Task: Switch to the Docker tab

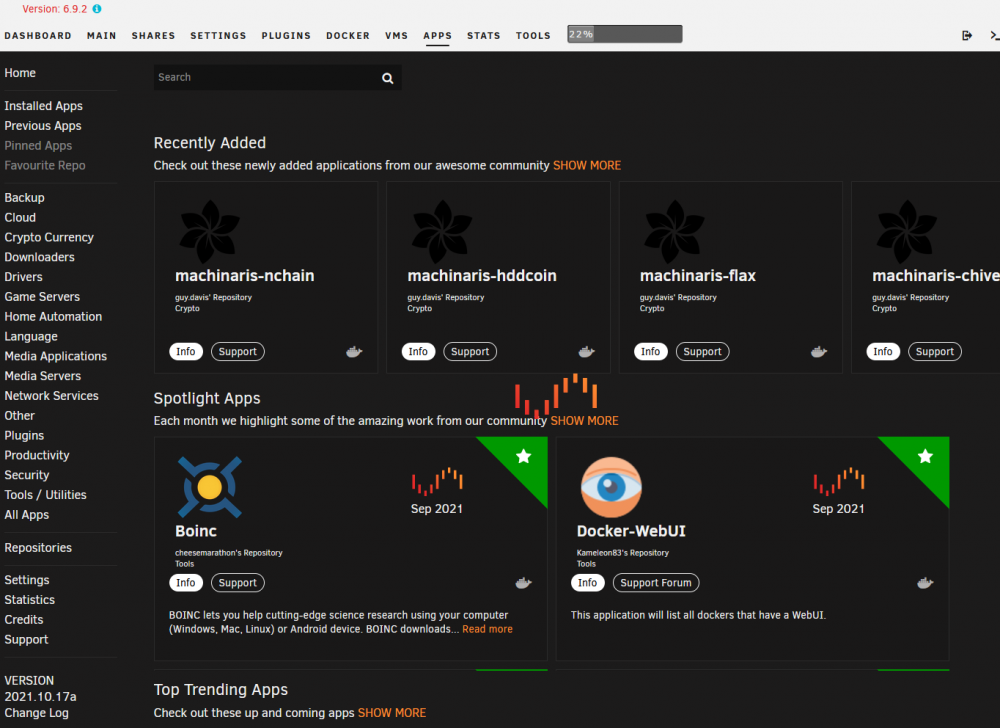Action: click(x=348, y=36)
